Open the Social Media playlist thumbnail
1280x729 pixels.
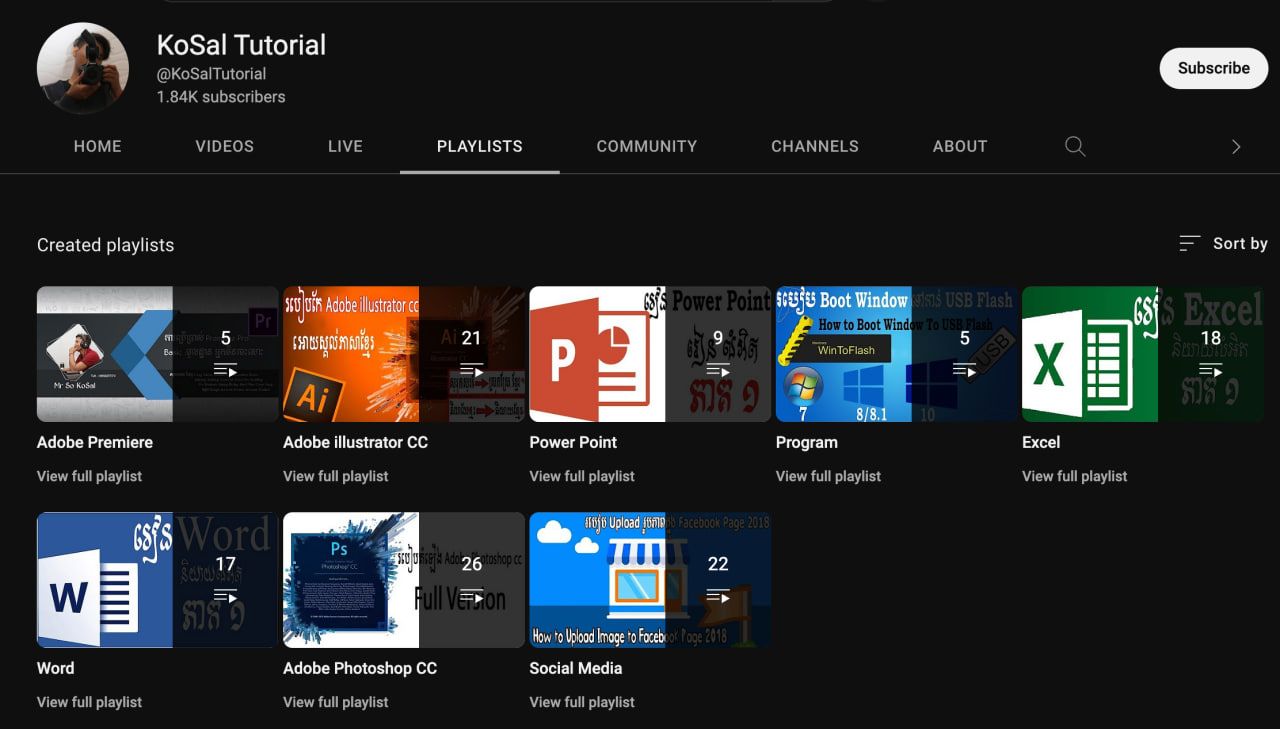[x=650, y=580]
